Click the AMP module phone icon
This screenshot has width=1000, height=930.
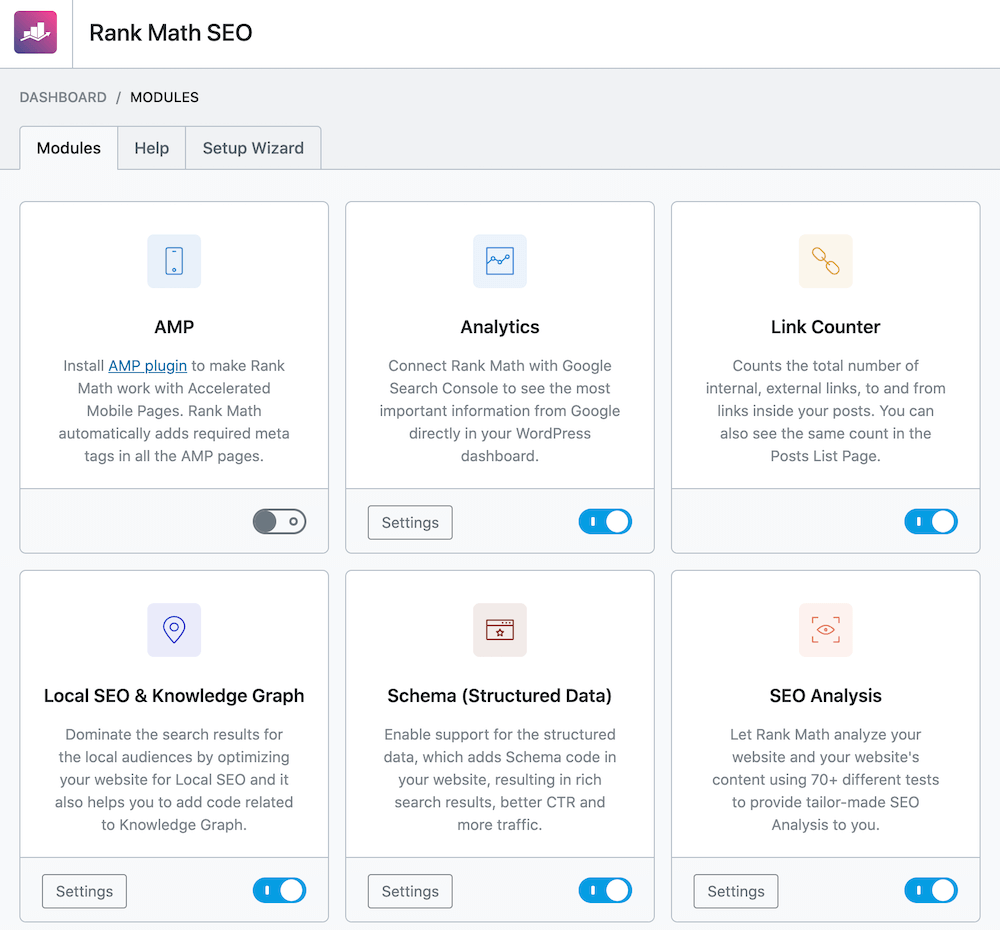click(174, 261)
